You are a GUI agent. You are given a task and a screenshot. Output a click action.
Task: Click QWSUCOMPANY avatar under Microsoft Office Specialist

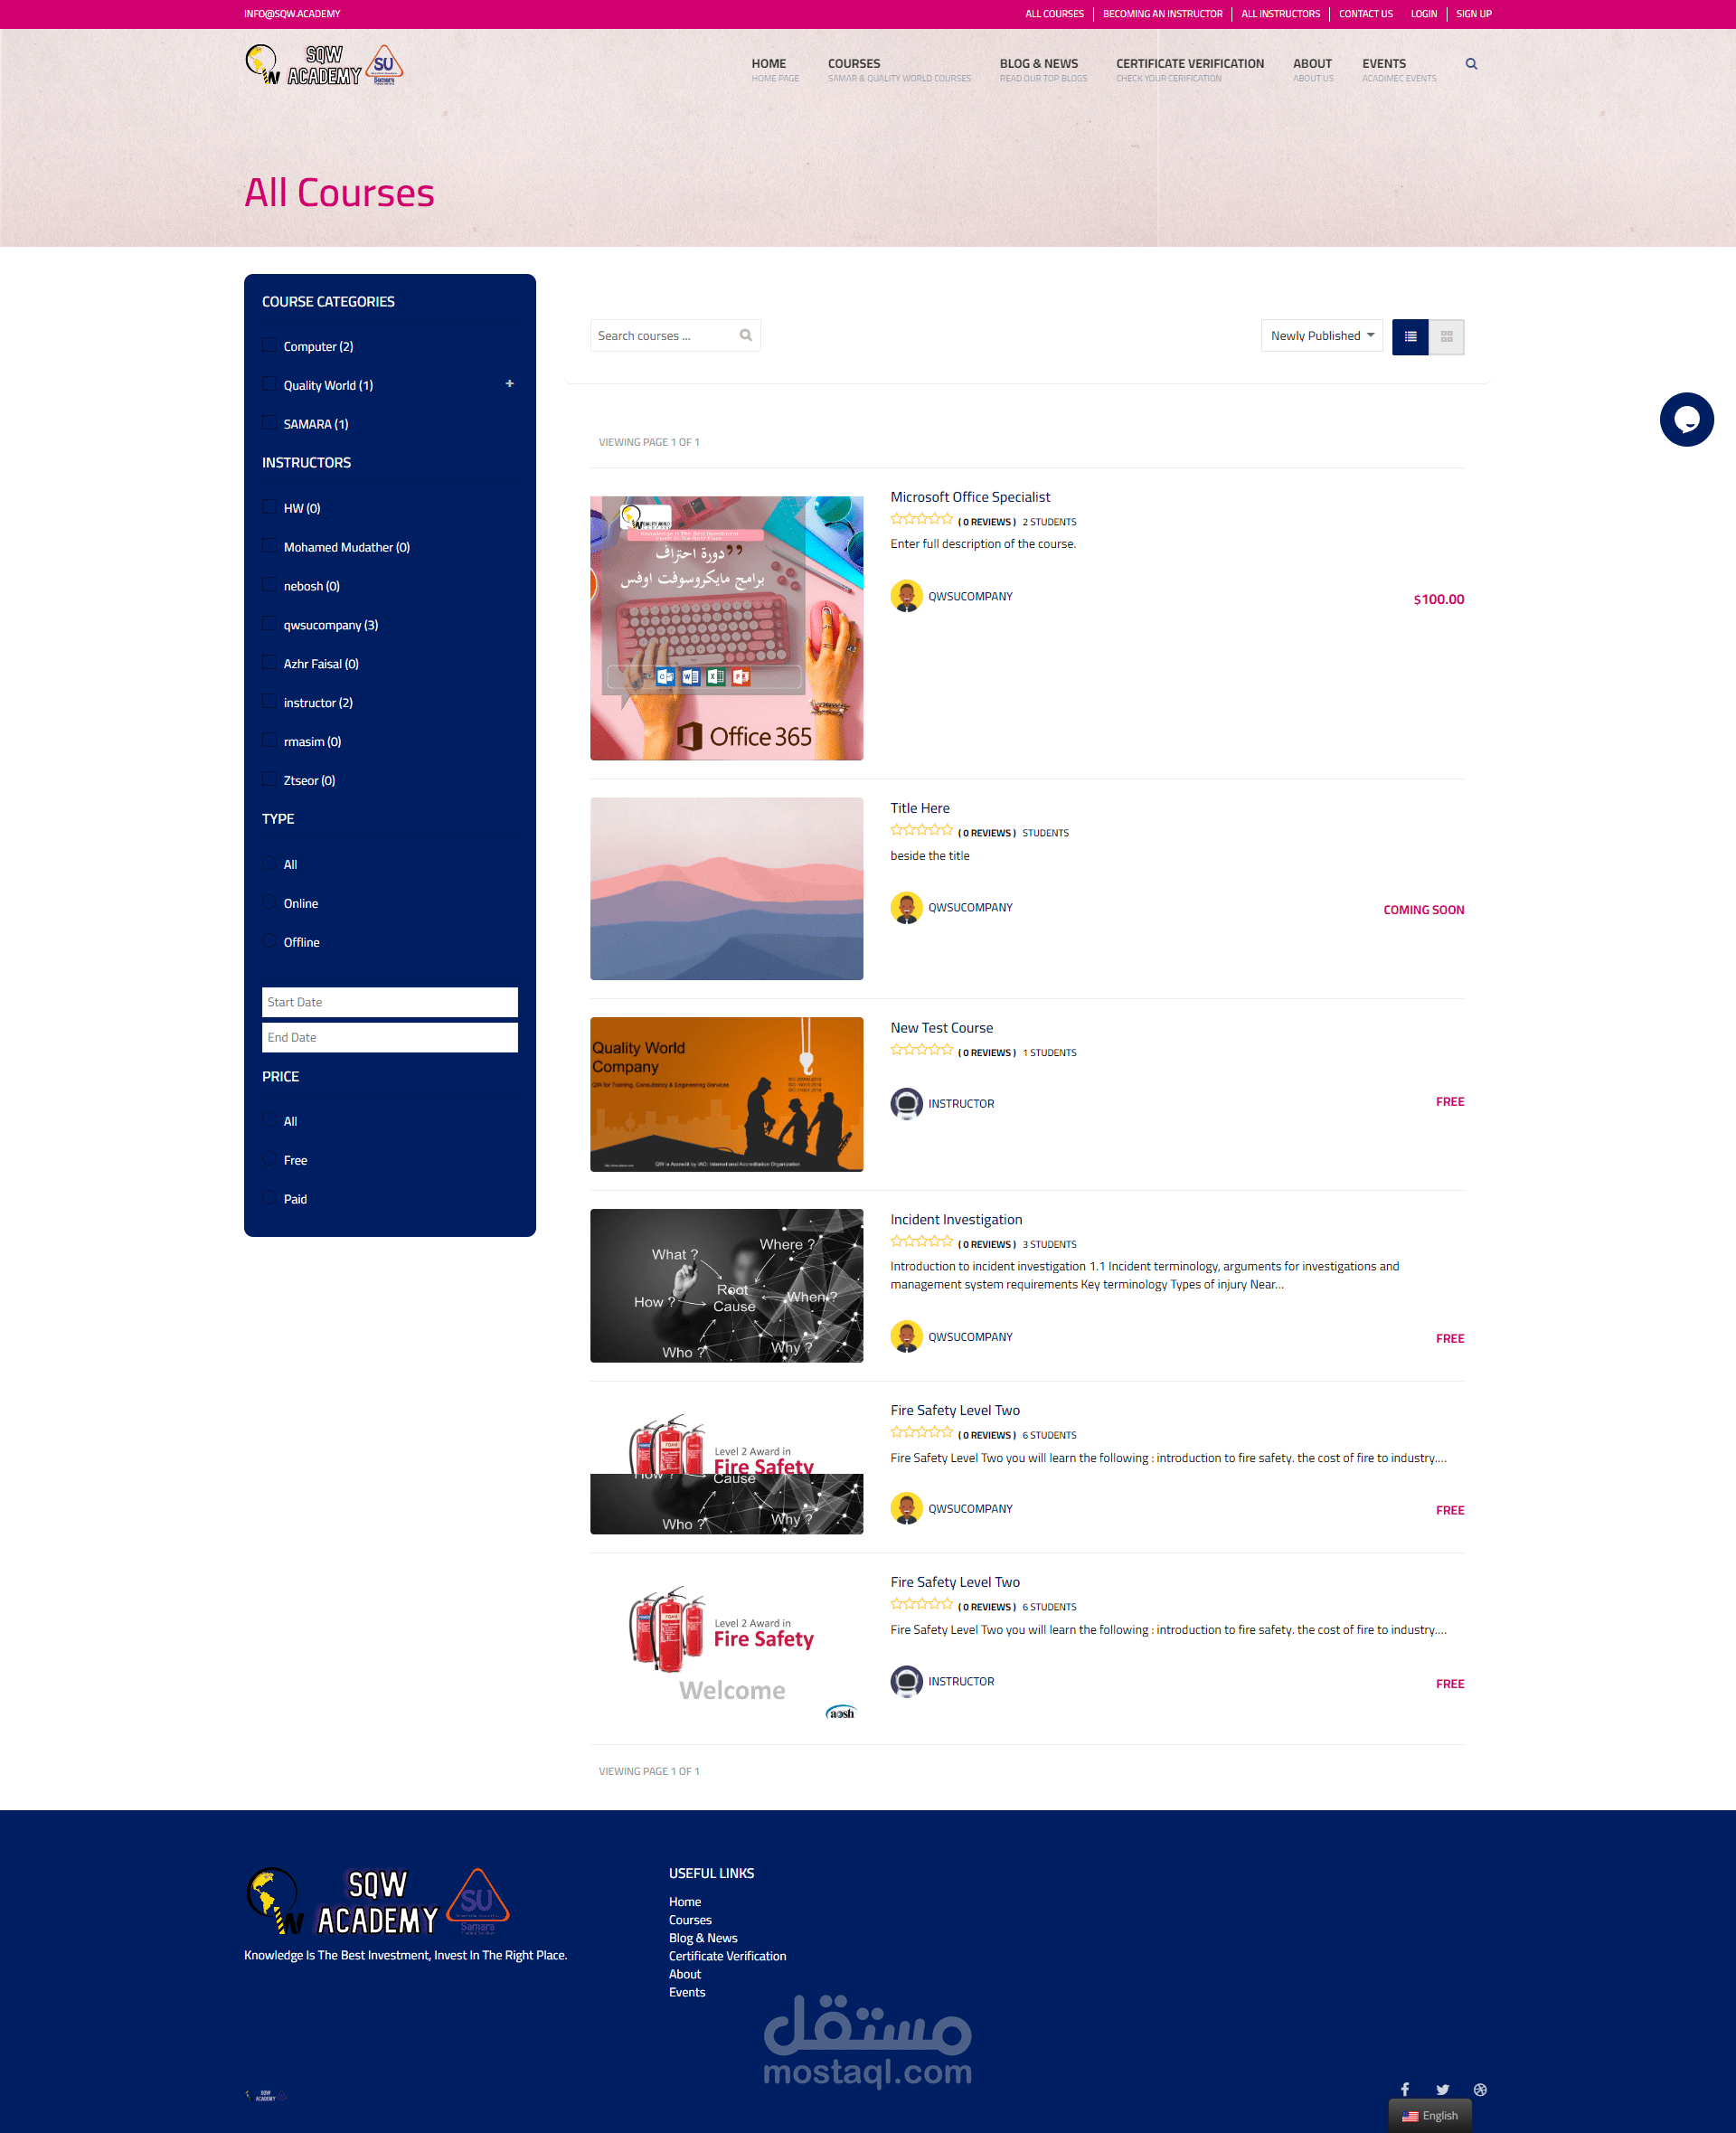[906, 596]
